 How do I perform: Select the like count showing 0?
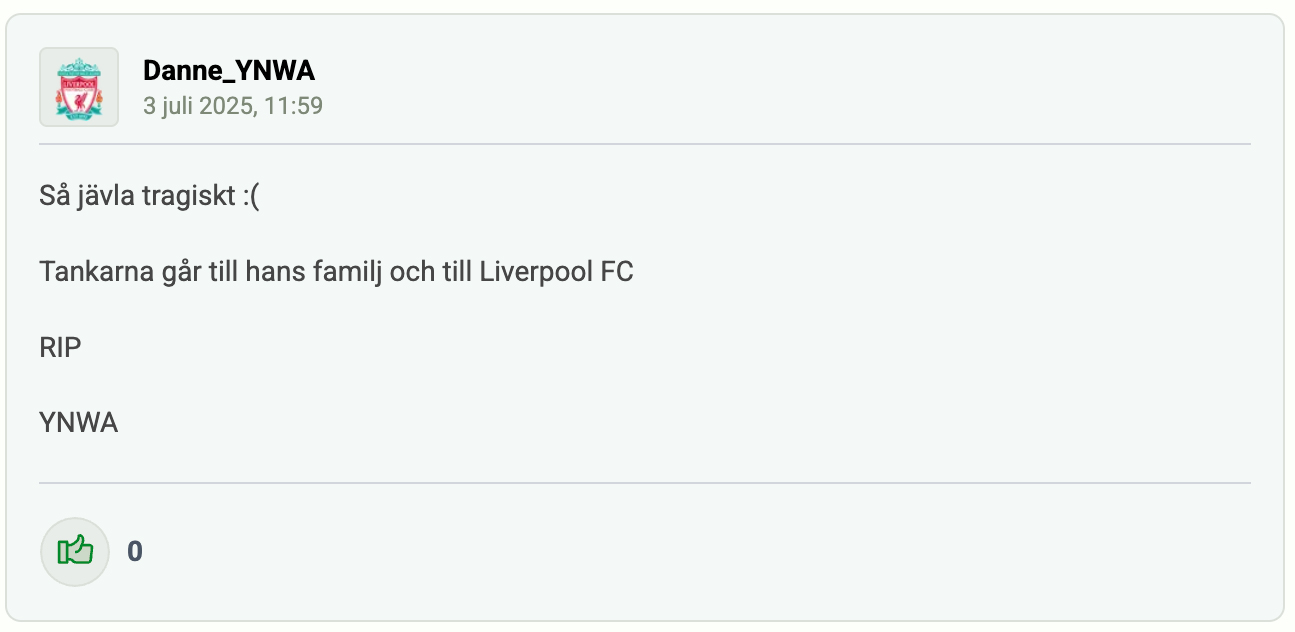[x=135, y=552]
